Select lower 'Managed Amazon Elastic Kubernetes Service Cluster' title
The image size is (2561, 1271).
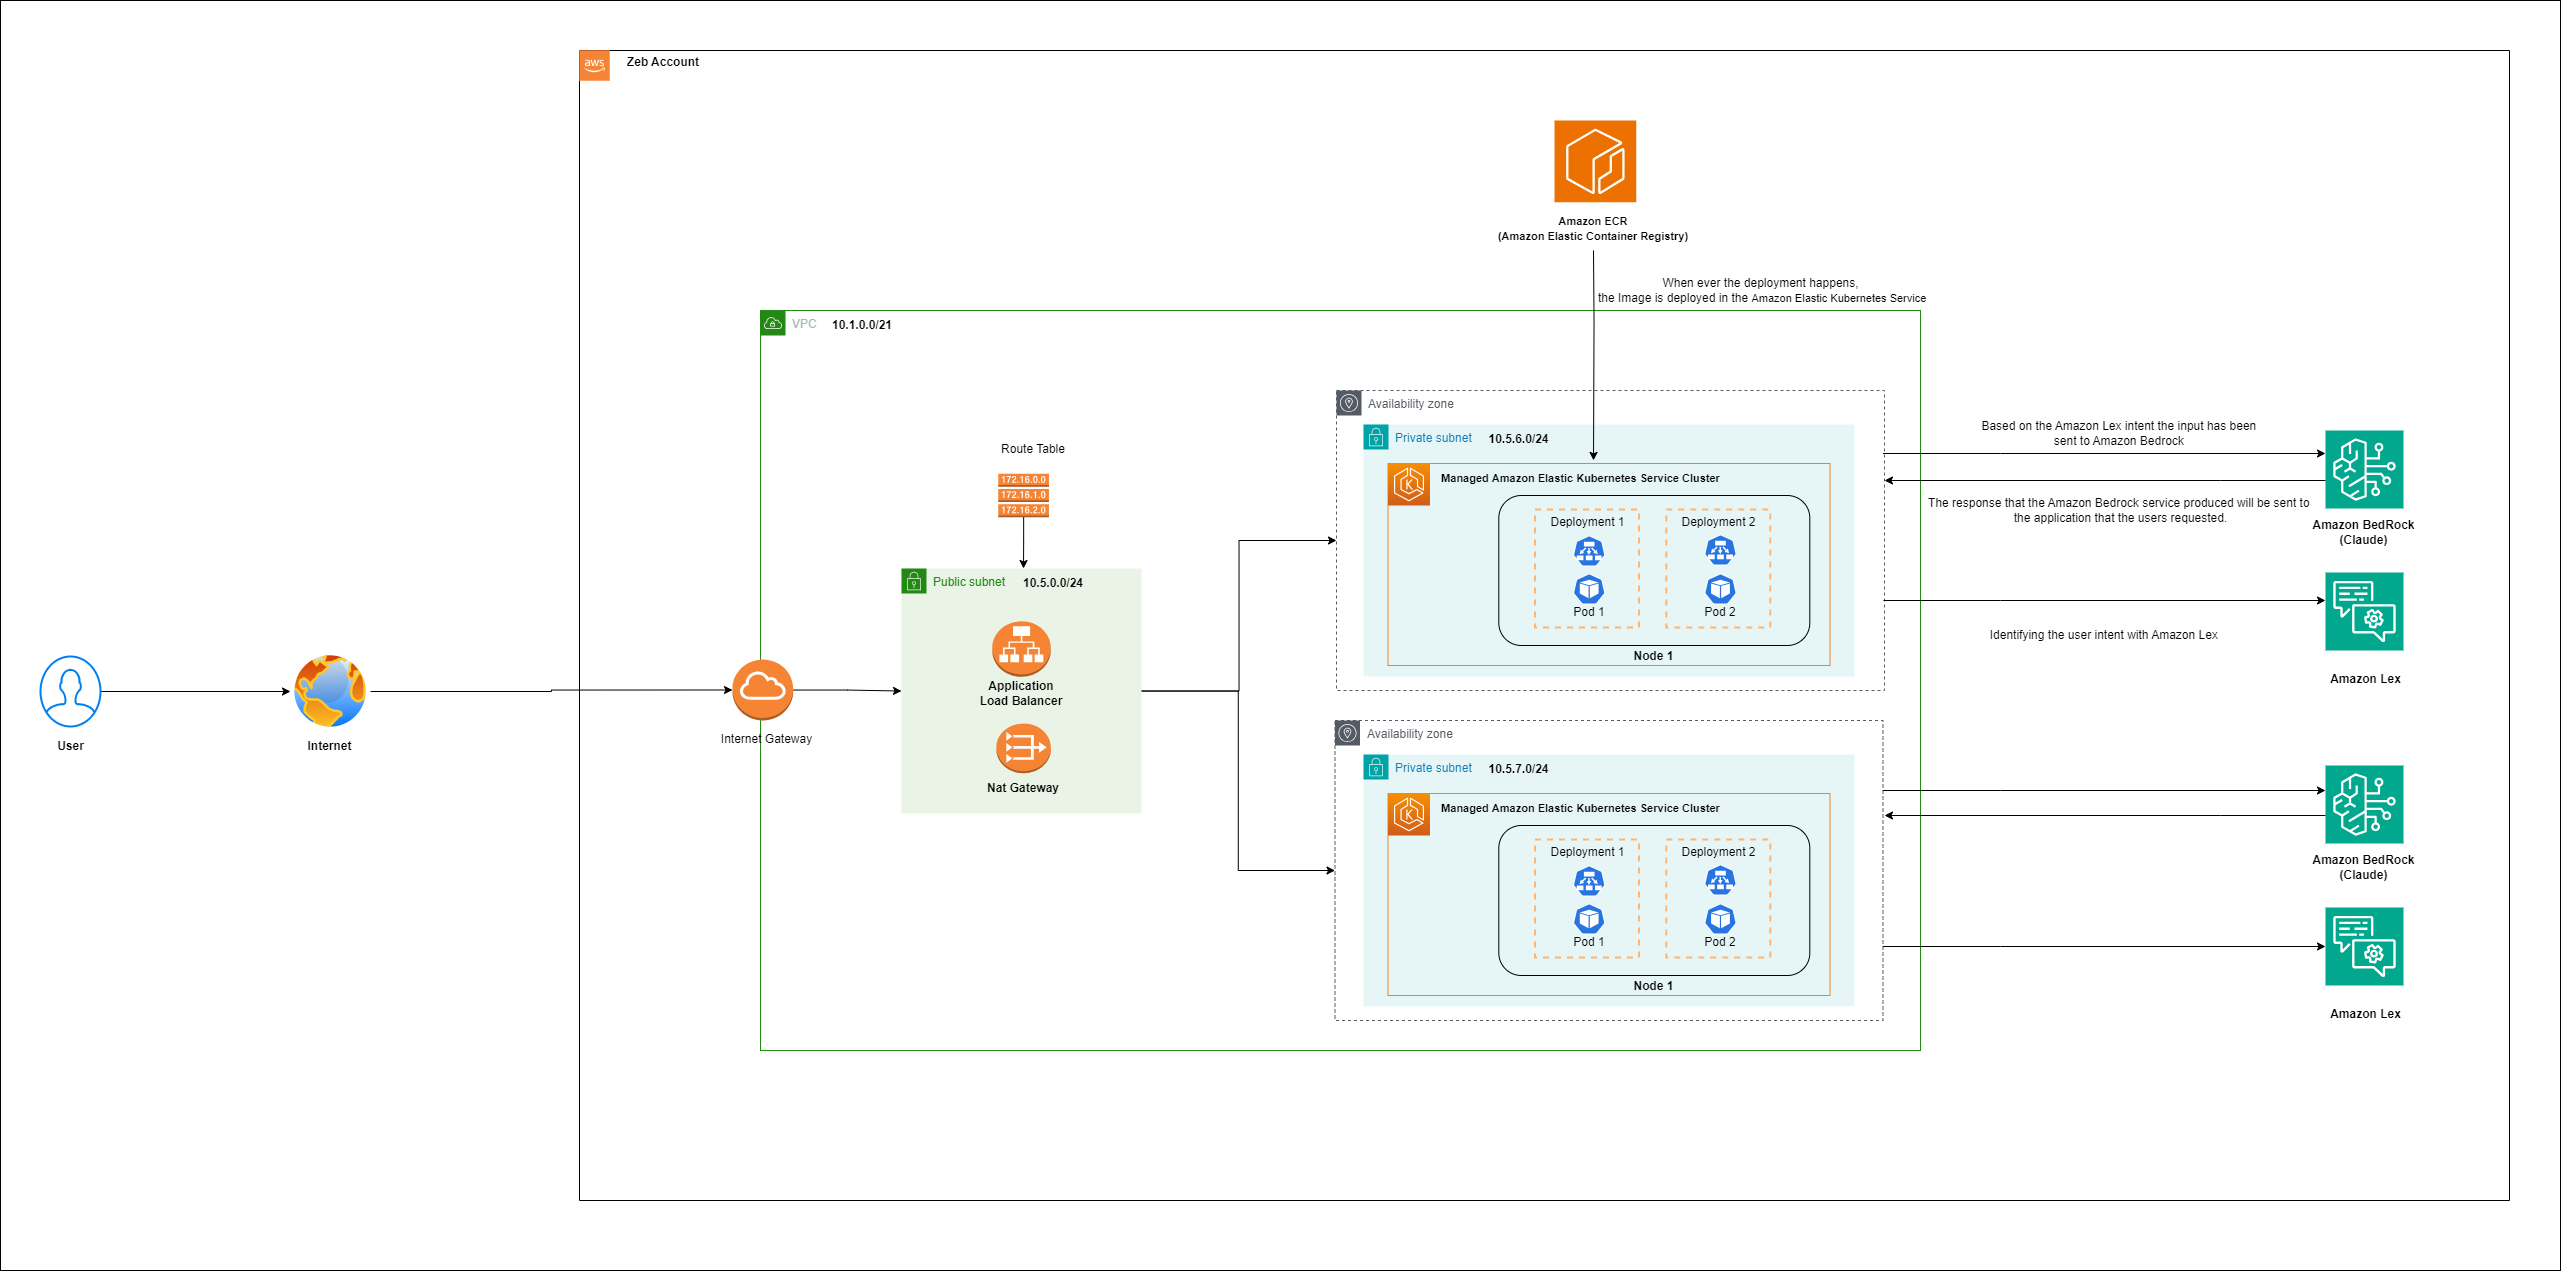pyautogui.click(x=1580, y=809)
